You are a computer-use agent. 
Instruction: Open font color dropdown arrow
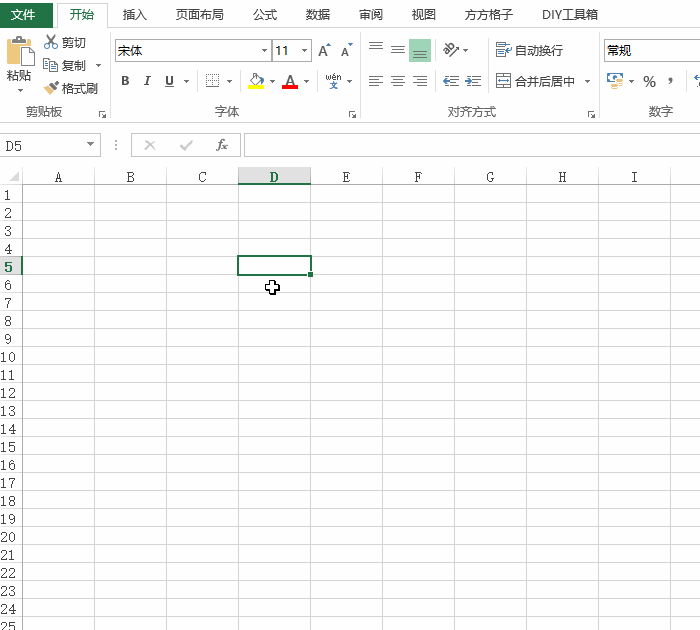click(307, 81)
